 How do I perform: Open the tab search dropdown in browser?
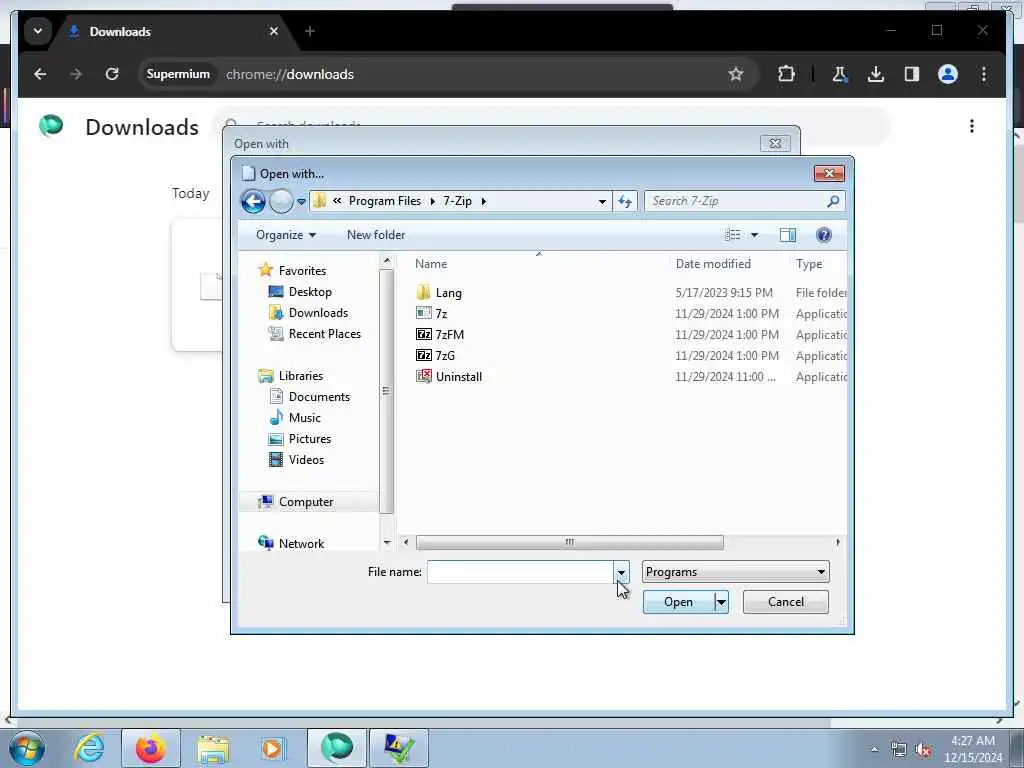coord(38,31)
